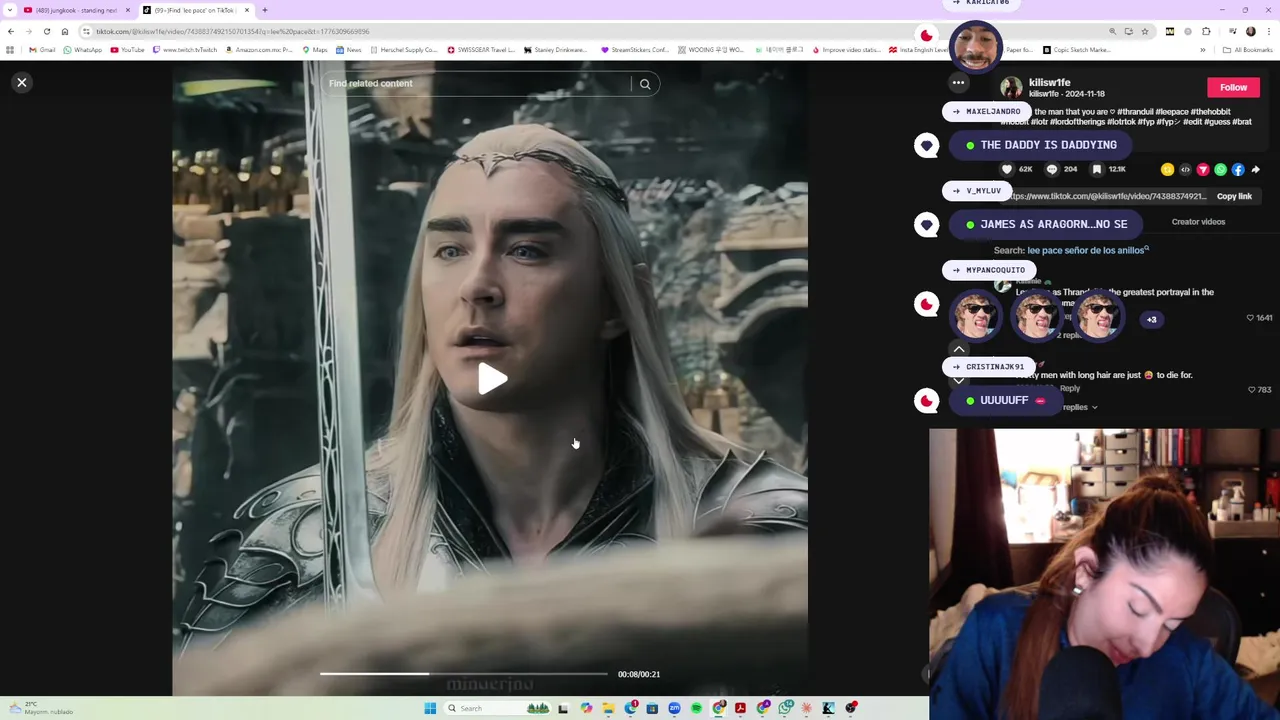The image size is (1280, 720).
Task: Open the Maps bookmark
Action: (314, 50)
